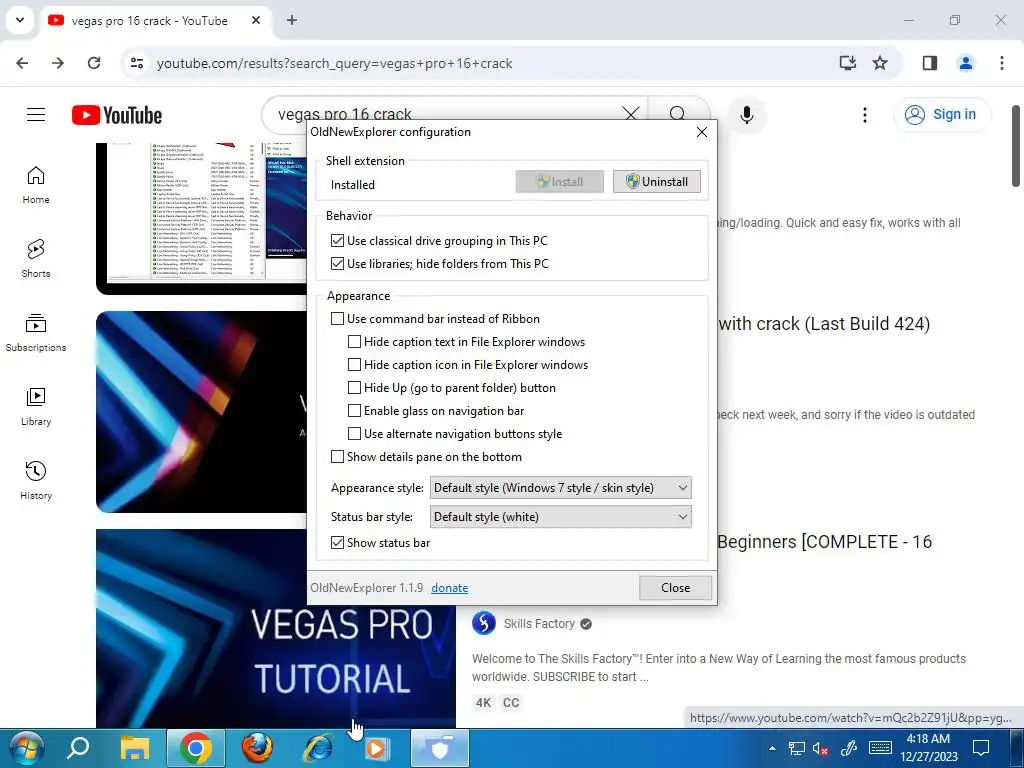The width and height of the screenshot is (1024, 768).
Task: Click the donate link
Action: [449, 588]
